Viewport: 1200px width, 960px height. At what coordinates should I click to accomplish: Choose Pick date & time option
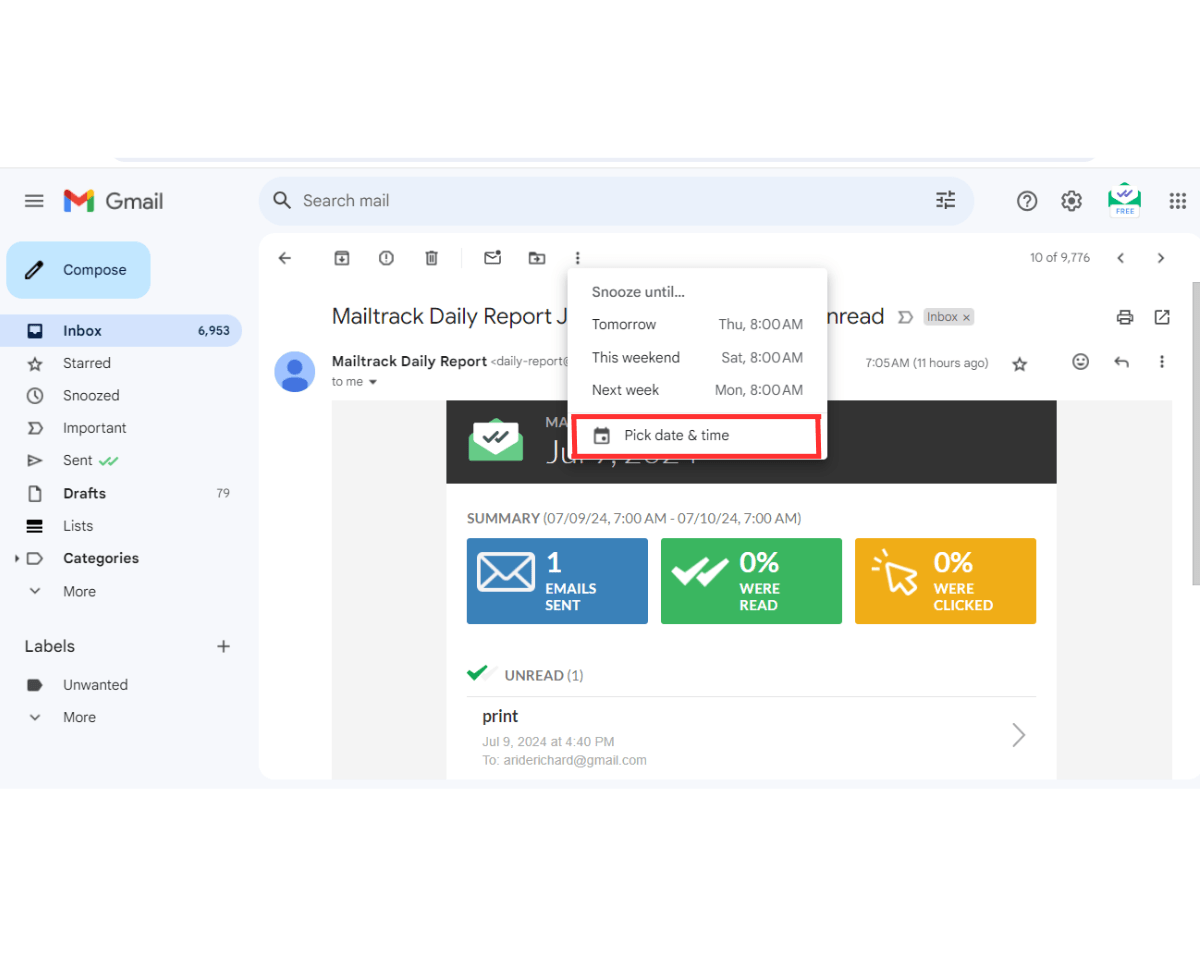pyautogui.click(x=696, y=435)
